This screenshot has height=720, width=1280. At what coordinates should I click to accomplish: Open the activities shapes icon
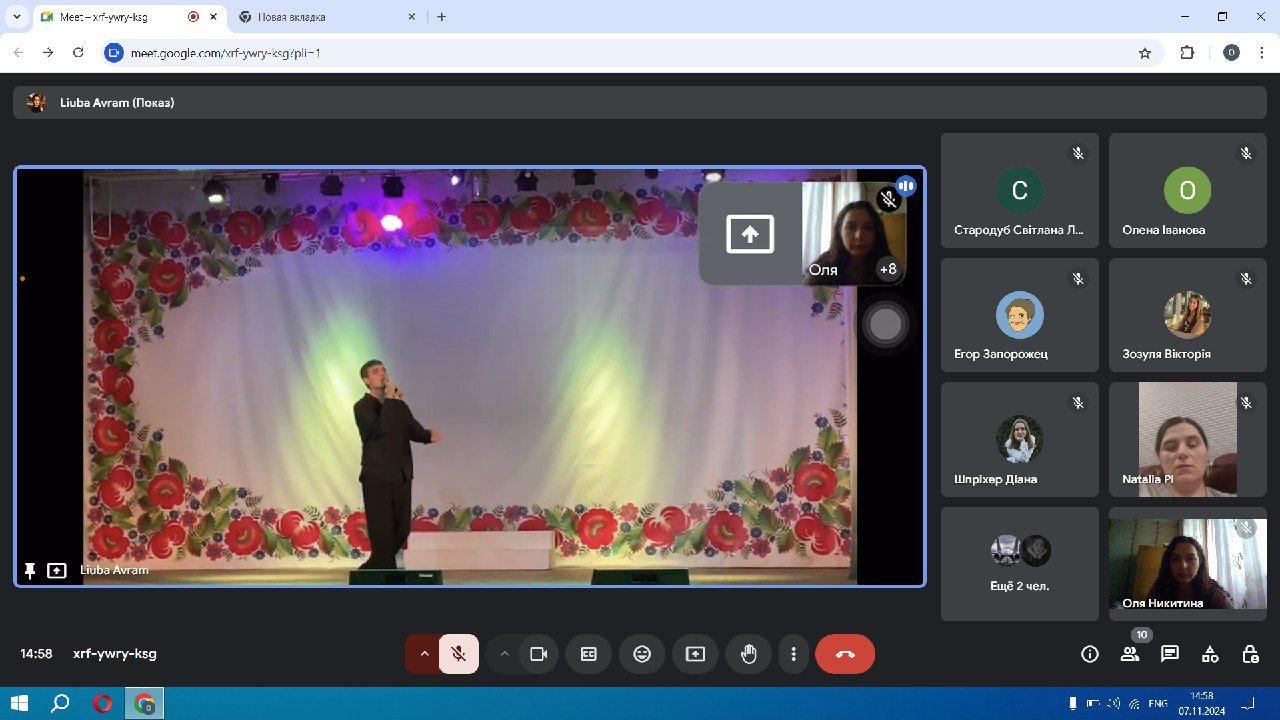[1210, 654]
